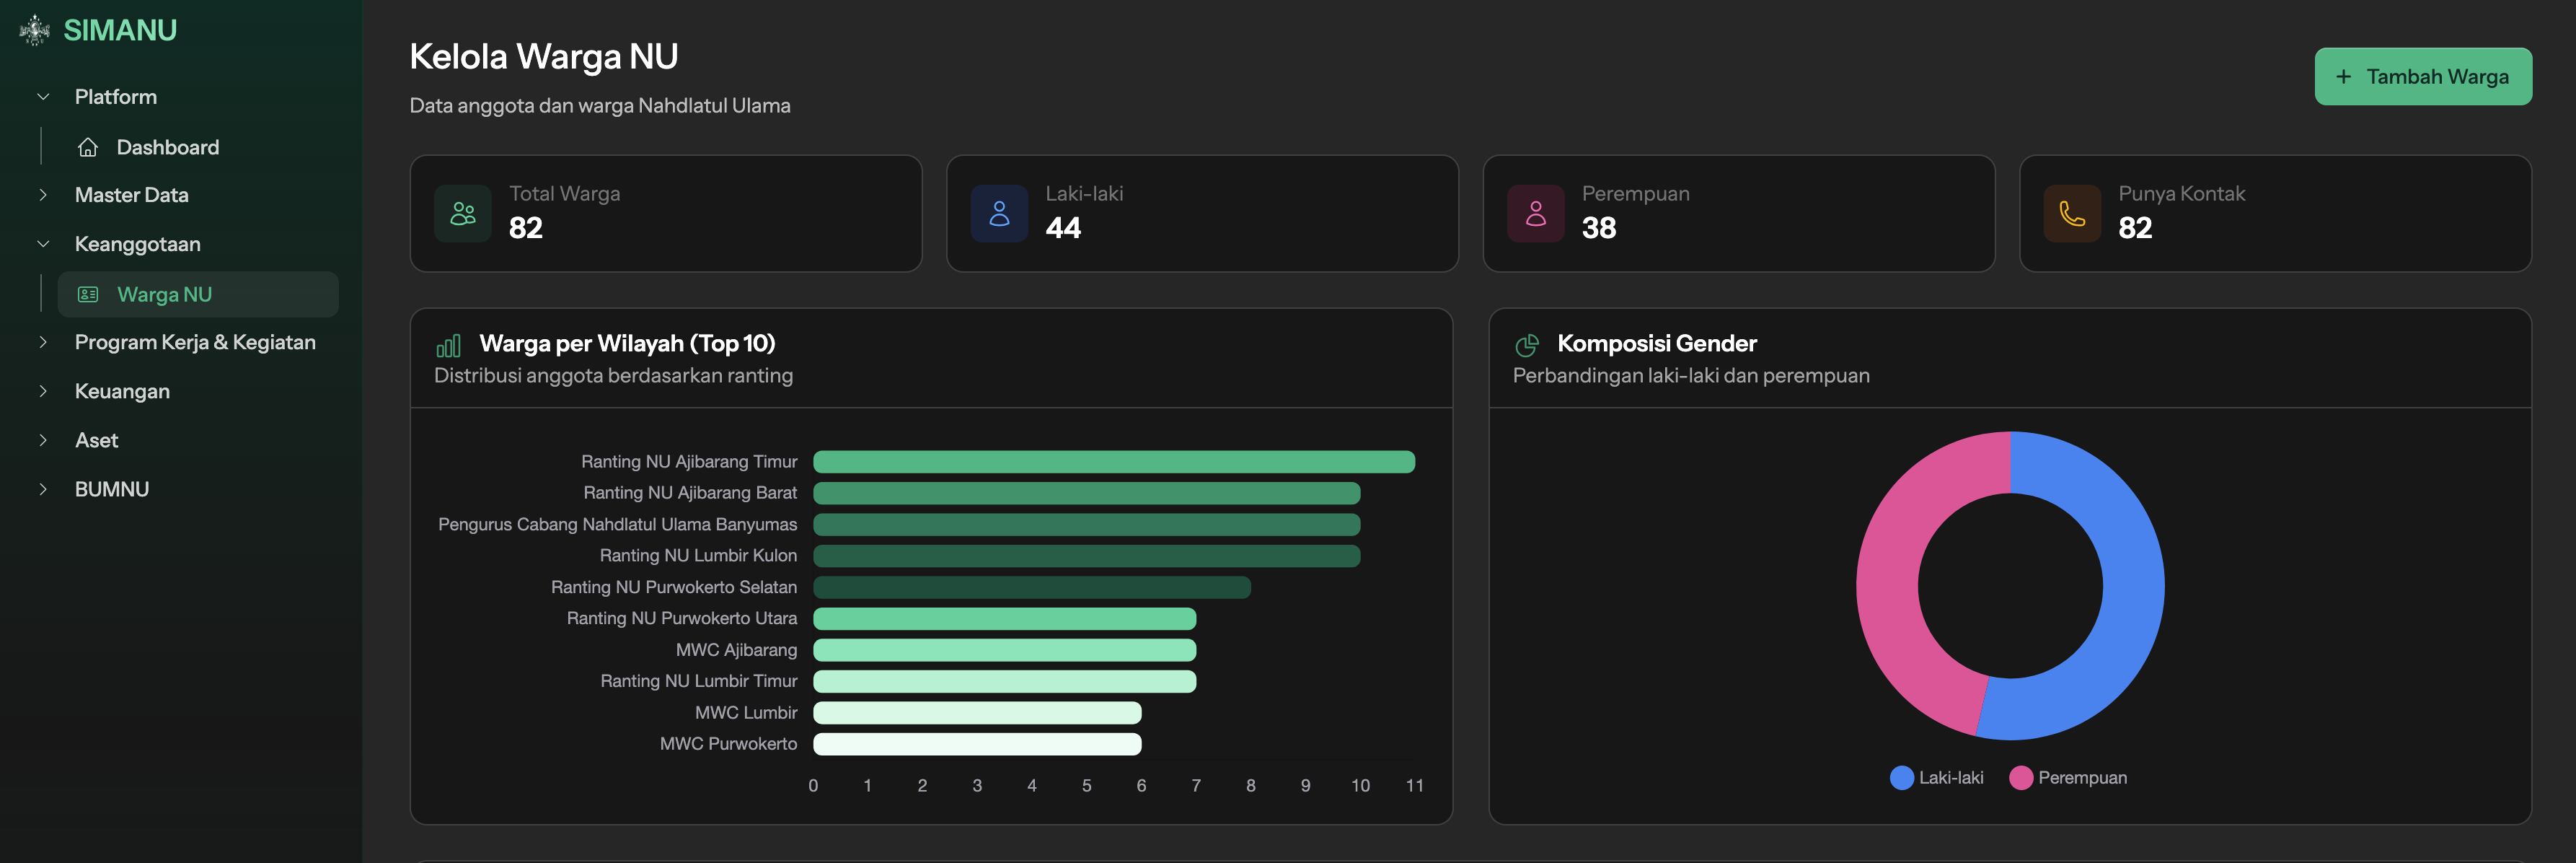Click the blue person icon on Laki-laki card
Viewport: 2576px width, 863px height.
tap(998, 213)
